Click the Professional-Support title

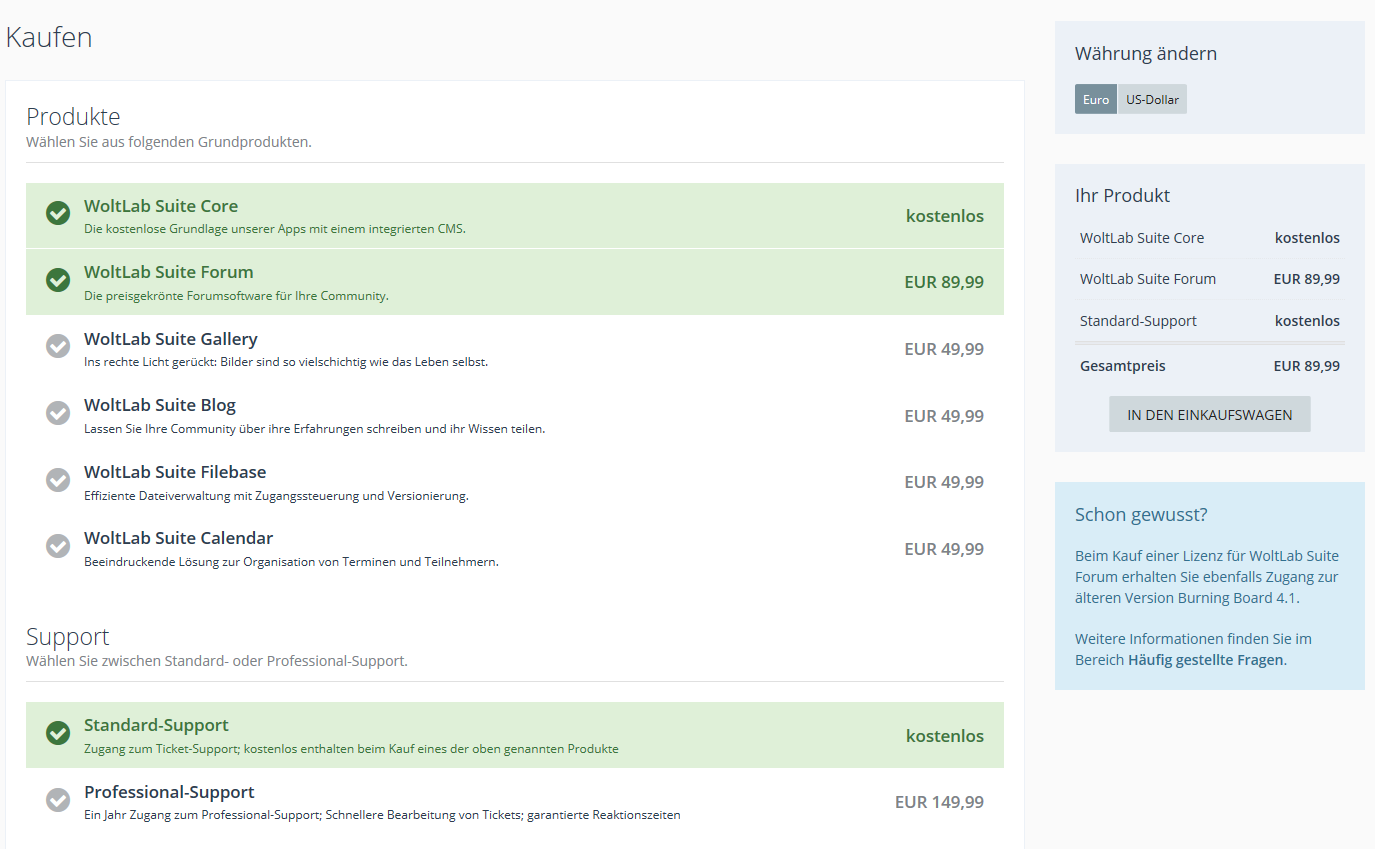pyautogui.click(x=169, y=792)
